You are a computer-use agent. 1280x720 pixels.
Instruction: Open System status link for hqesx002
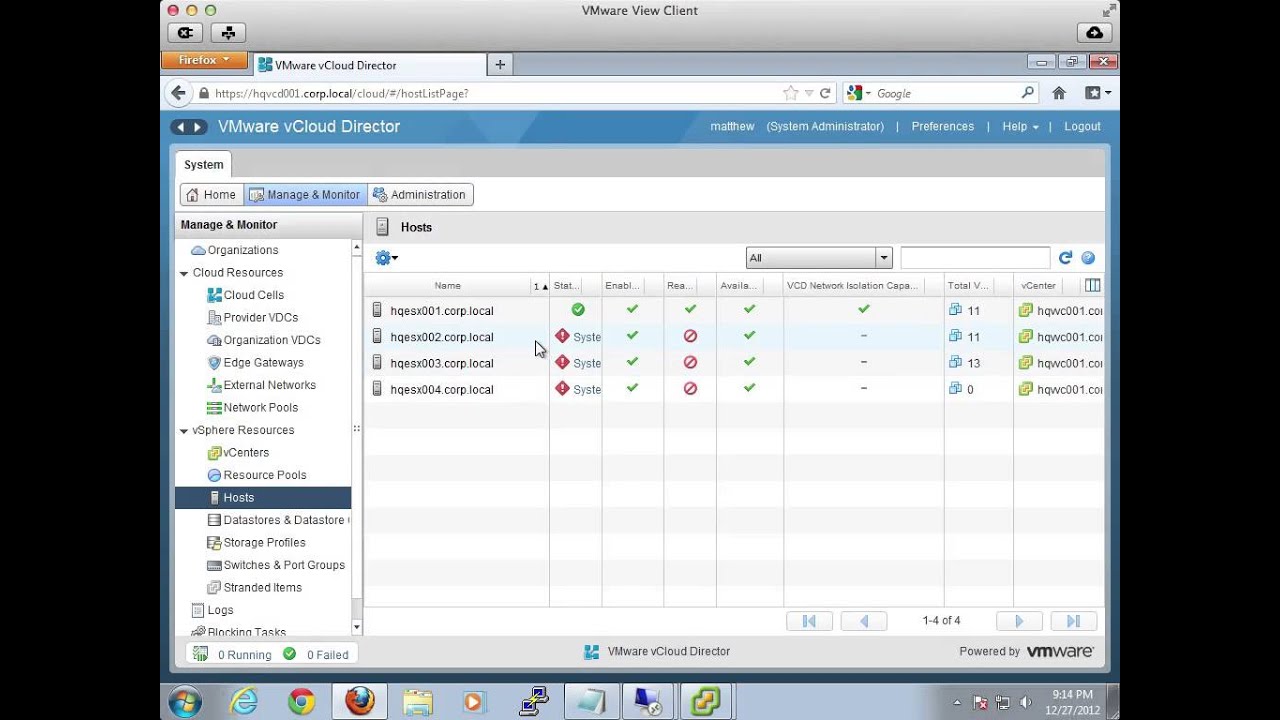click(587, 337)
